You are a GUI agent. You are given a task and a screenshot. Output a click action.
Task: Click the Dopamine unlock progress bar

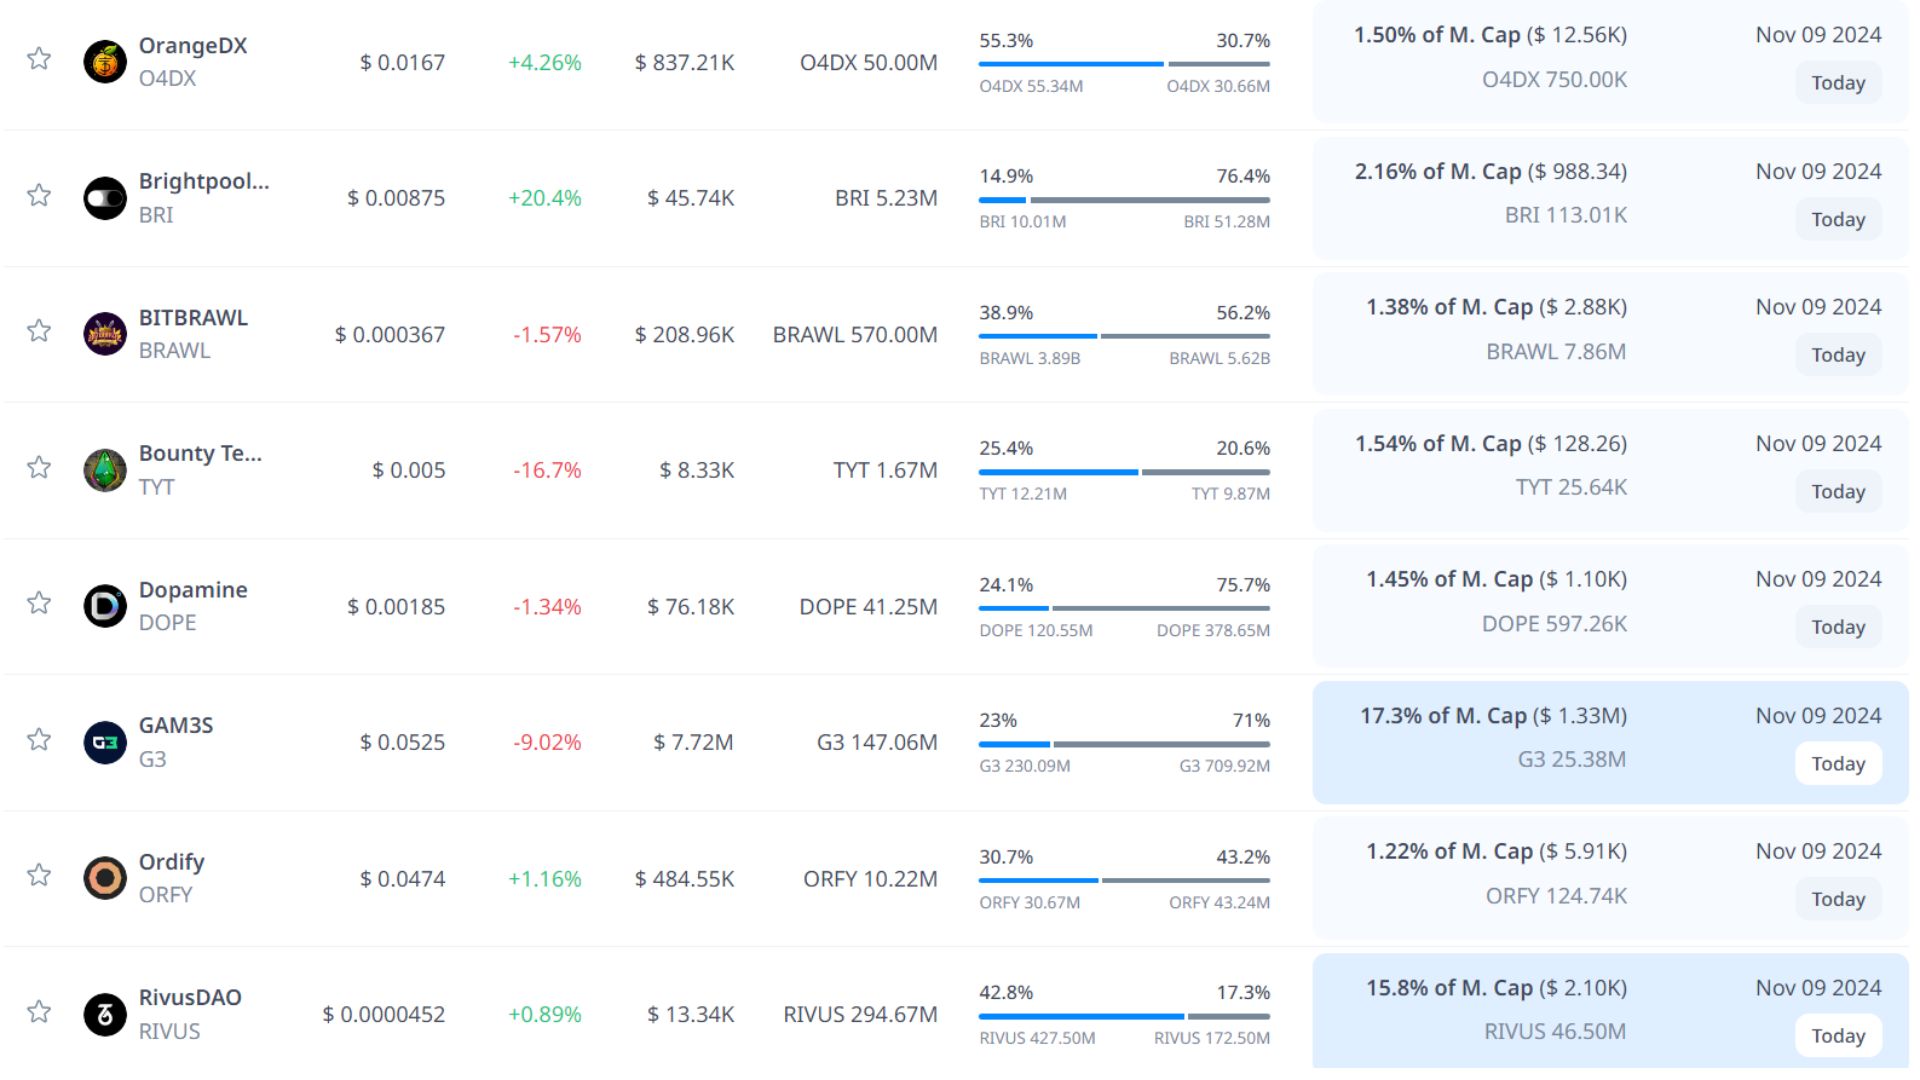pos(1124,608)
